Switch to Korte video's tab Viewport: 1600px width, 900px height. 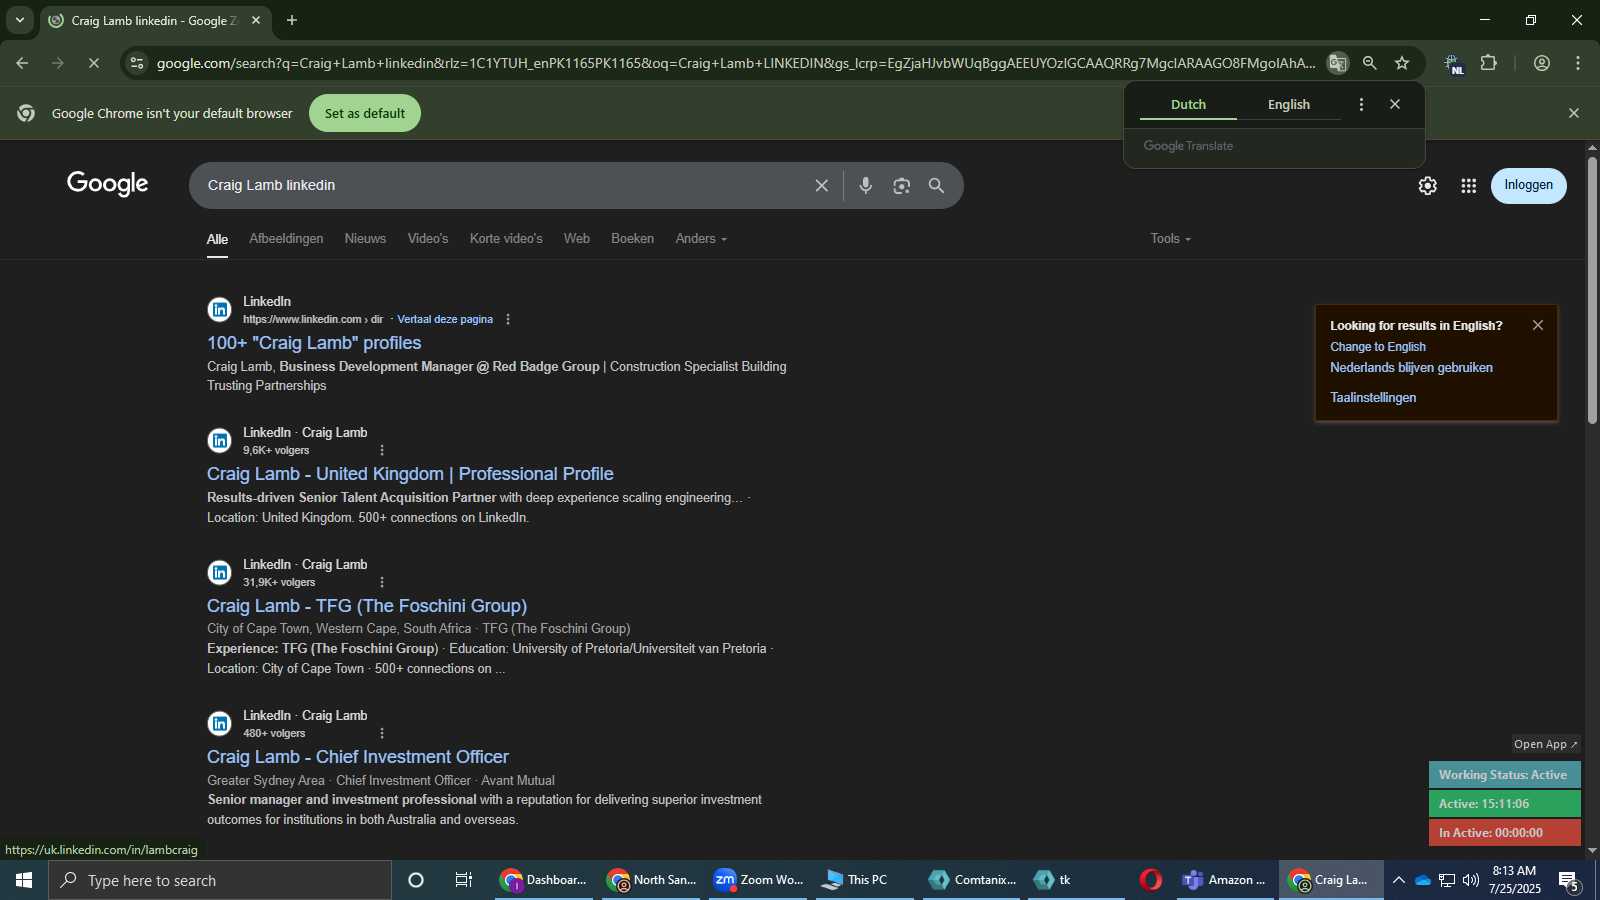[x=506, y=238]
